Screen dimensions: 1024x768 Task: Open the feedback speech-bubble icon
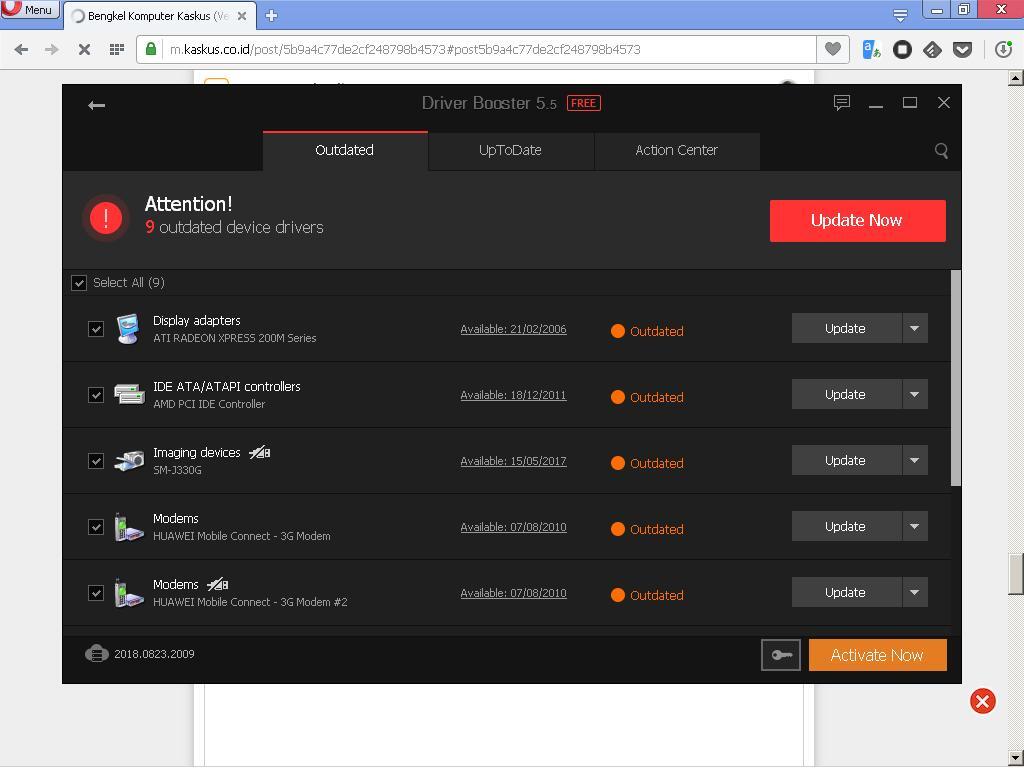[842, 103]
